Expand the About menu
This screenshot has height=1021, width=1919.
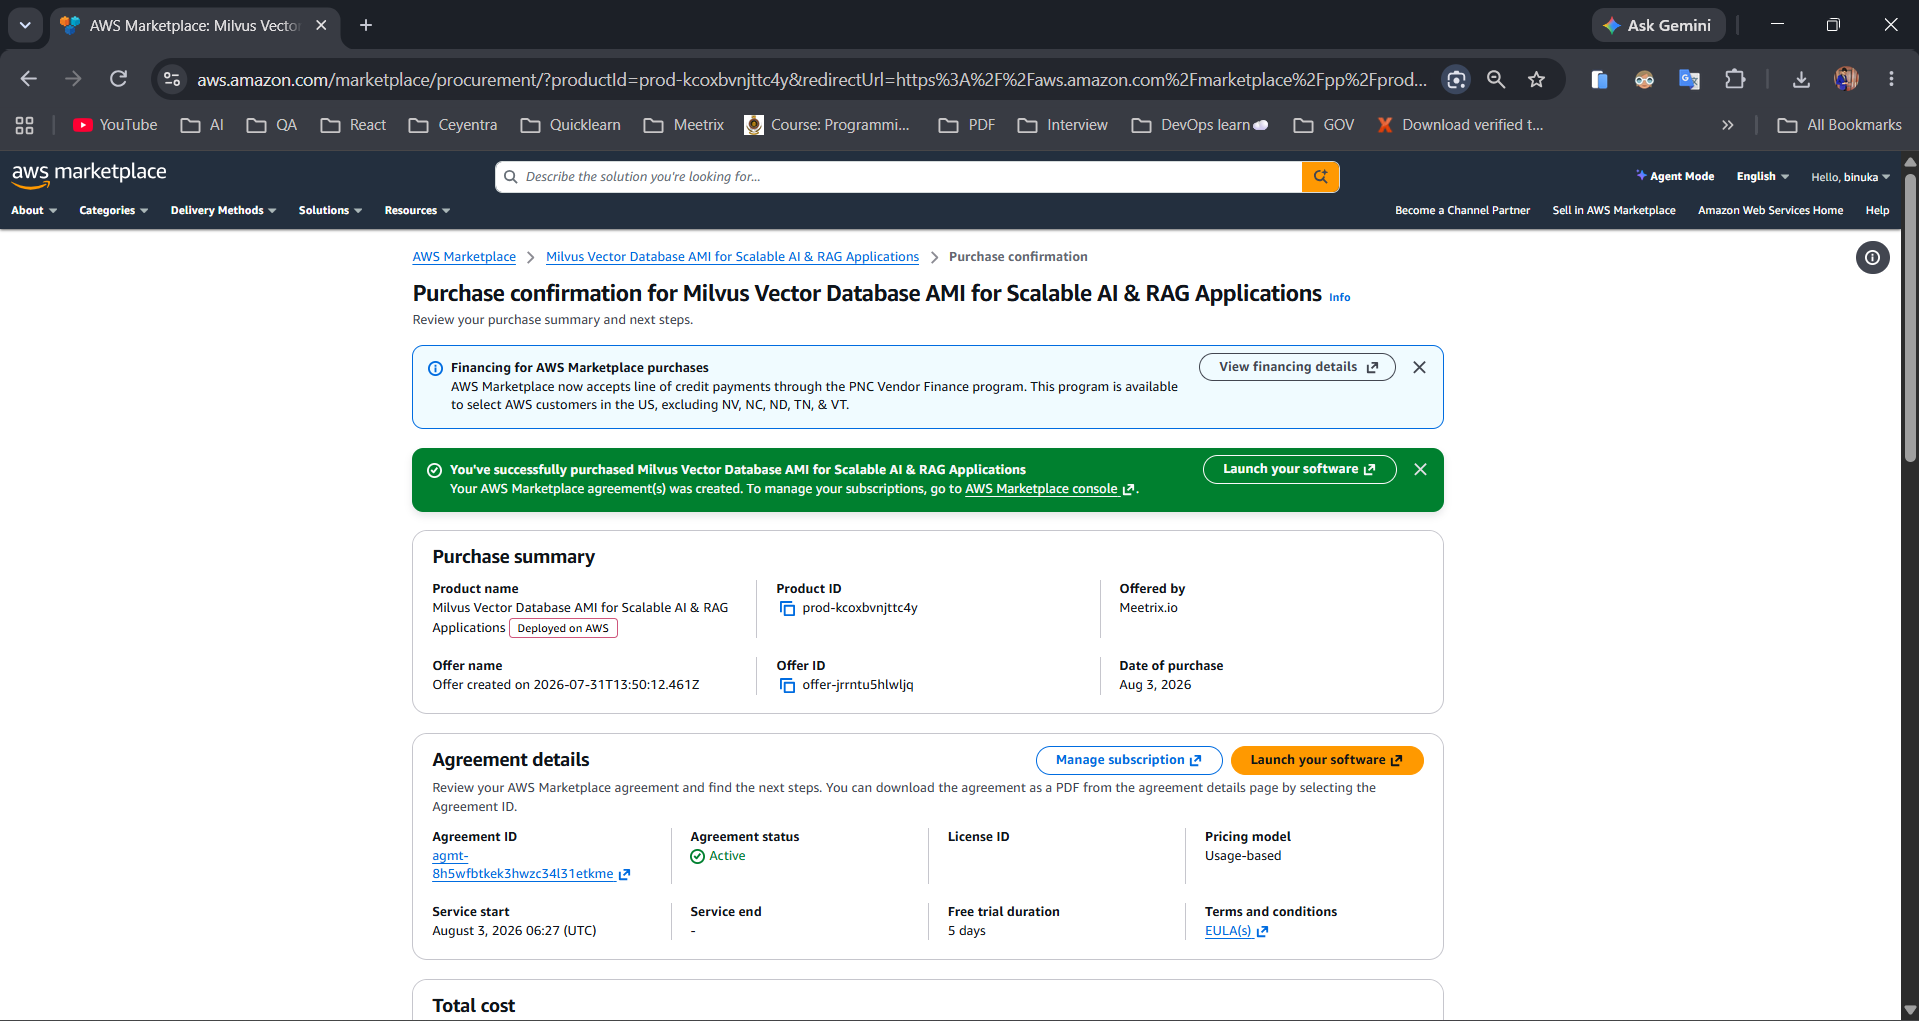[x=34, y=210]
